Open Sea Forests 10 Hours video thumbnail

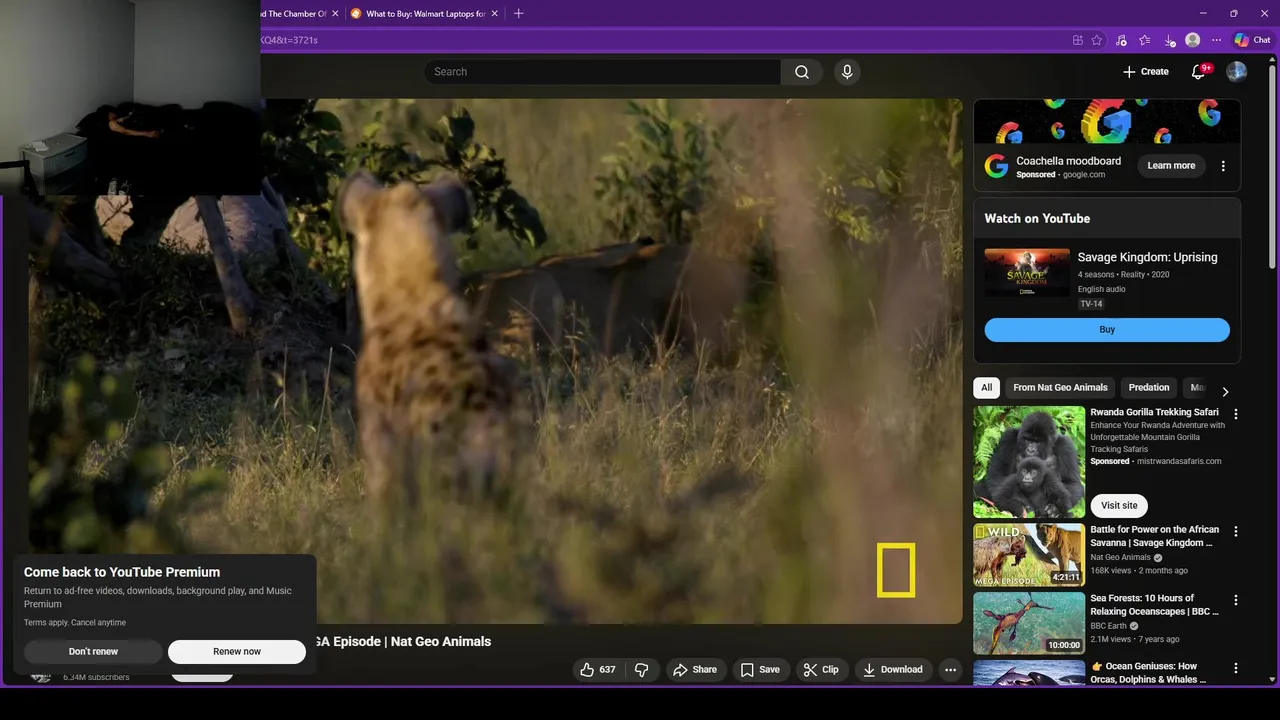(1029, 623)
